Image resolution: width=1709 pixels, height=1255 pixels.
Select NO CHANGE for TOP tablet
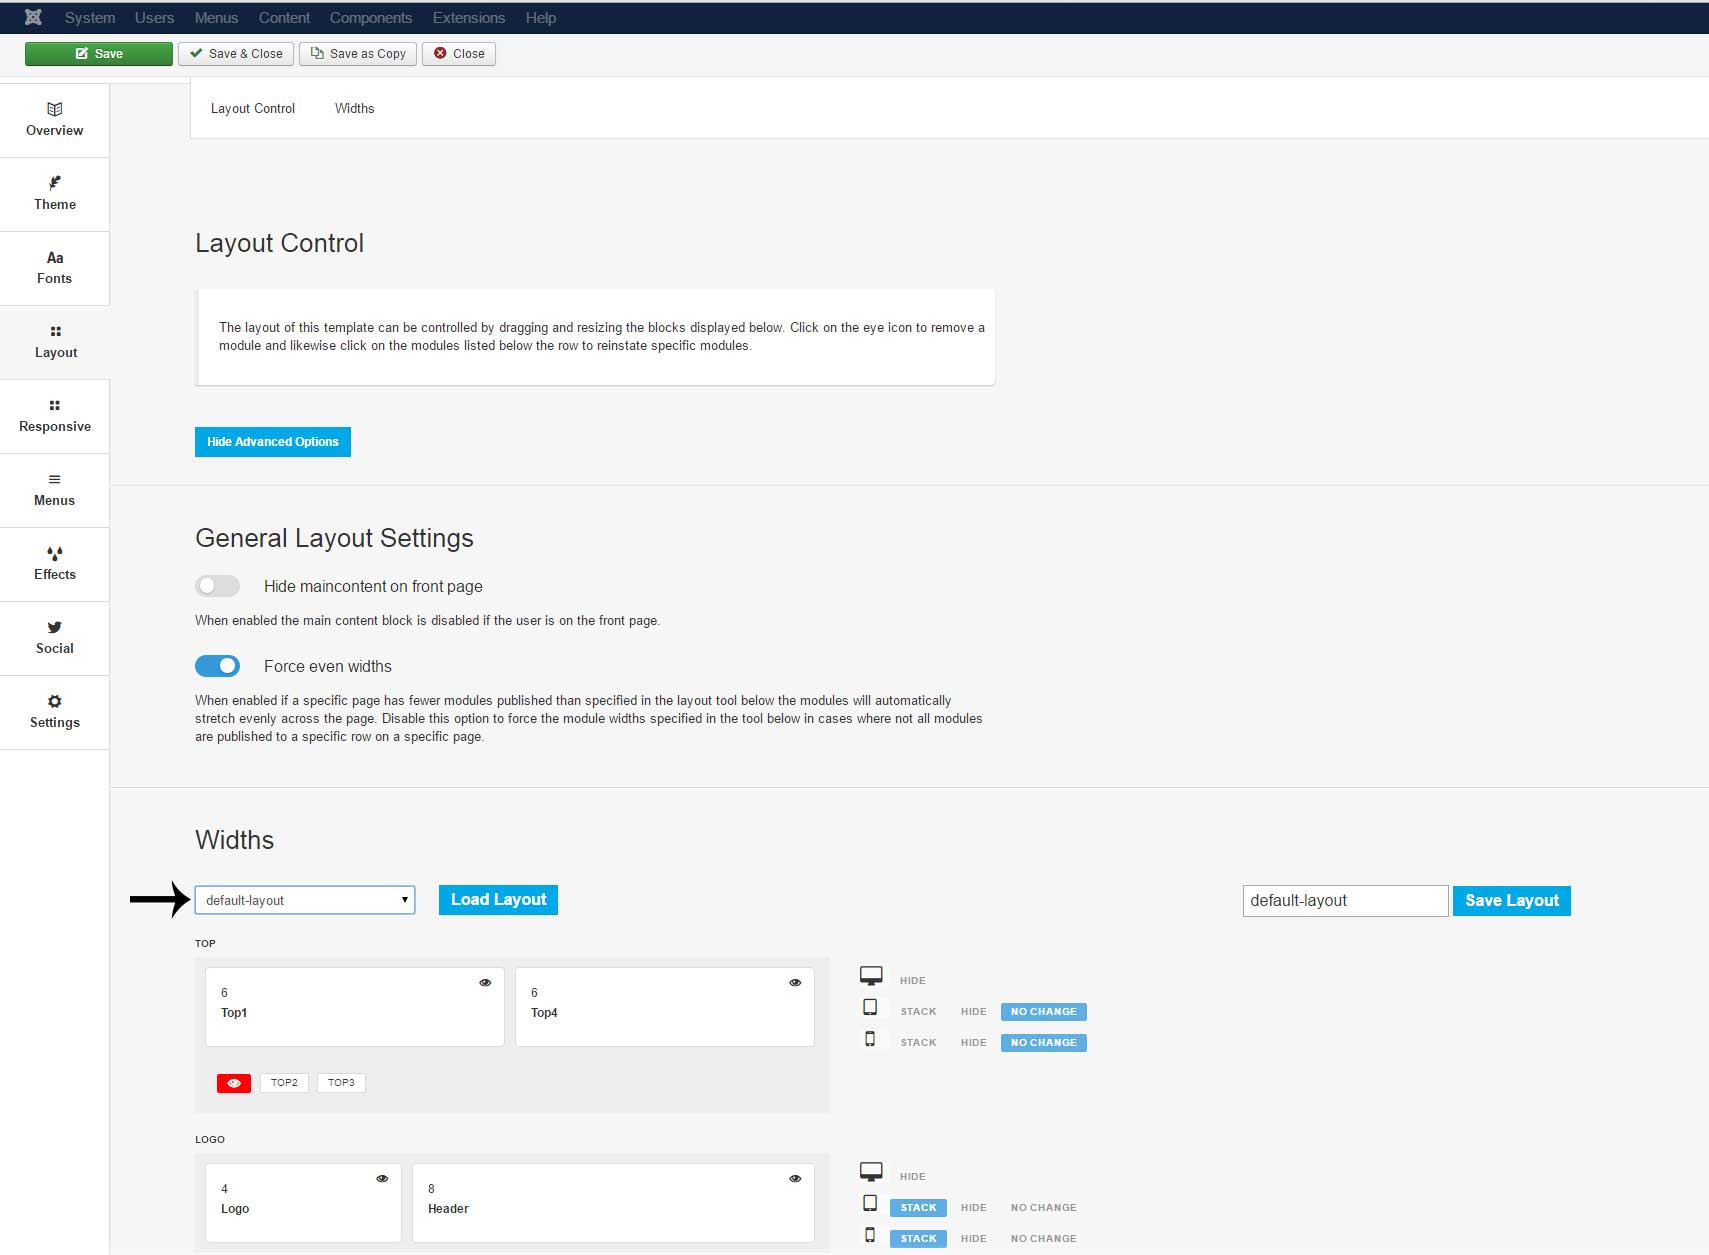click(x=1043, y=1012)
